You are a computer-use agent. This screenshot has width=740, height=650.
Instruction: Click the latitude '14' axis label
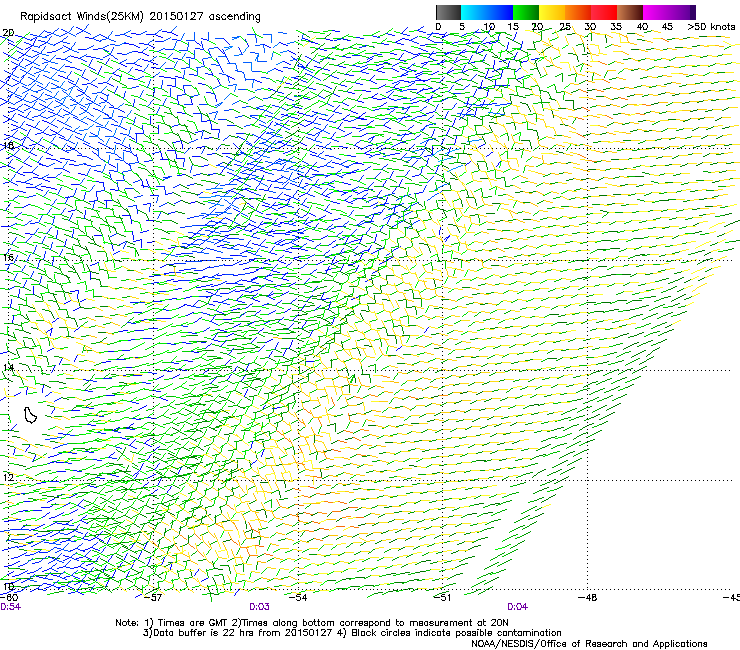pyautogui.click(x=8, y=367)
